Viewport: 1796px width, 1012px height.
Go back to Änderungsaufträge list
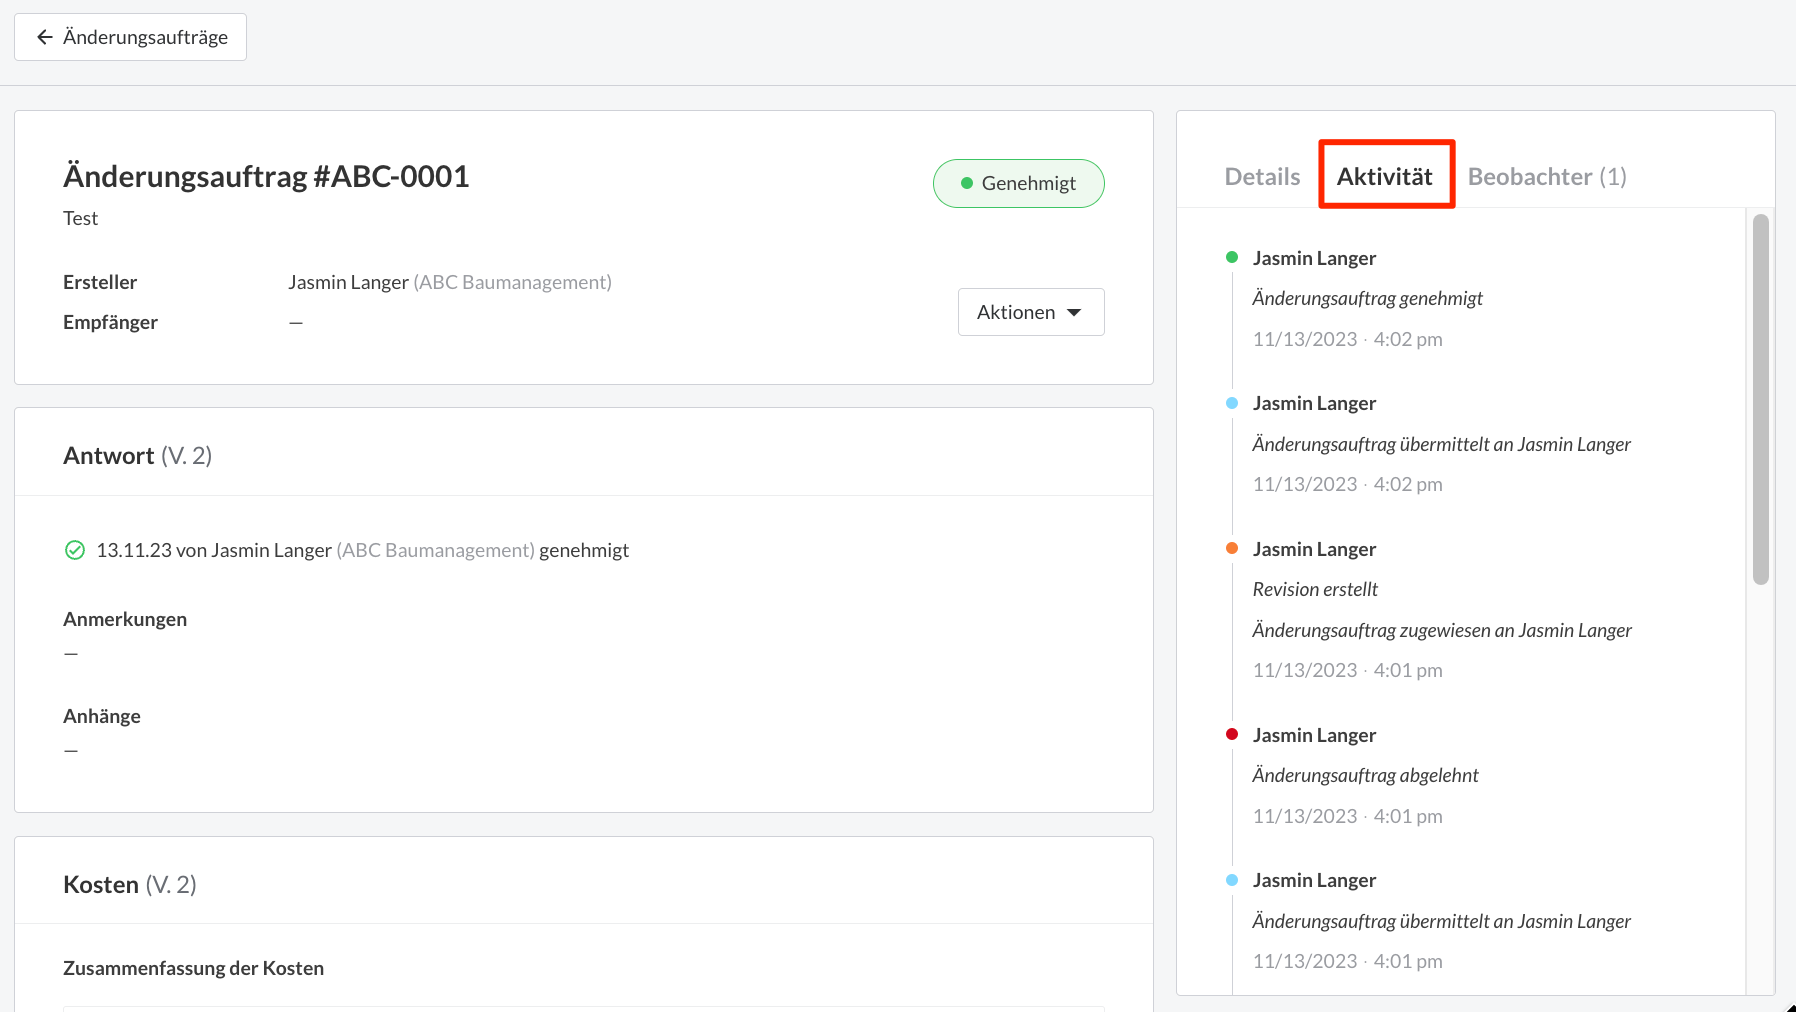[145, 37]
